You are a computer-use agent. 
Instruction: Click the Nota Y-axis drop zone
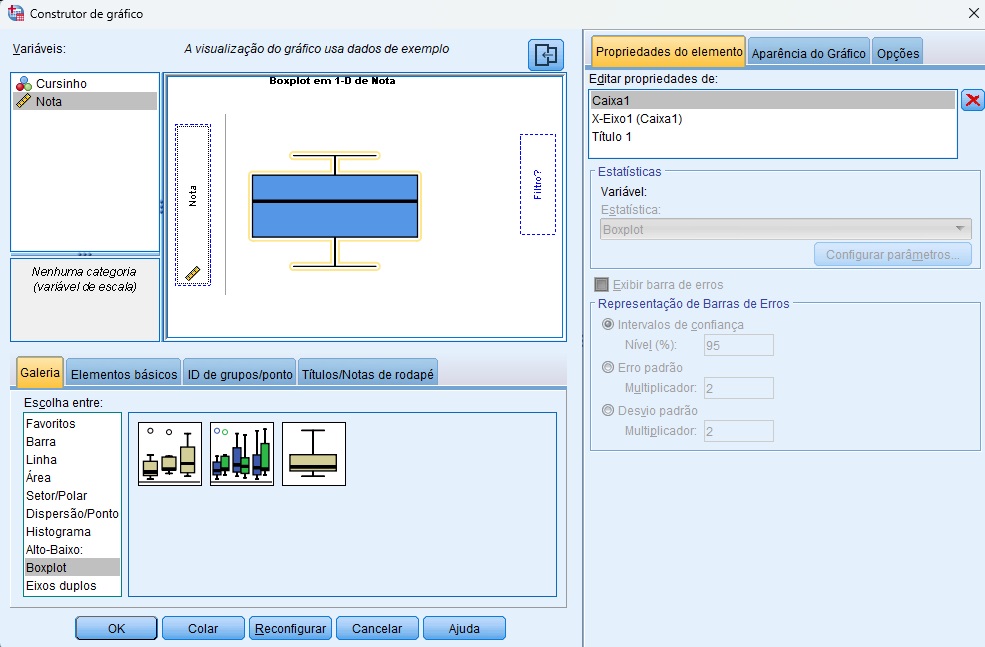pos(193,205)
